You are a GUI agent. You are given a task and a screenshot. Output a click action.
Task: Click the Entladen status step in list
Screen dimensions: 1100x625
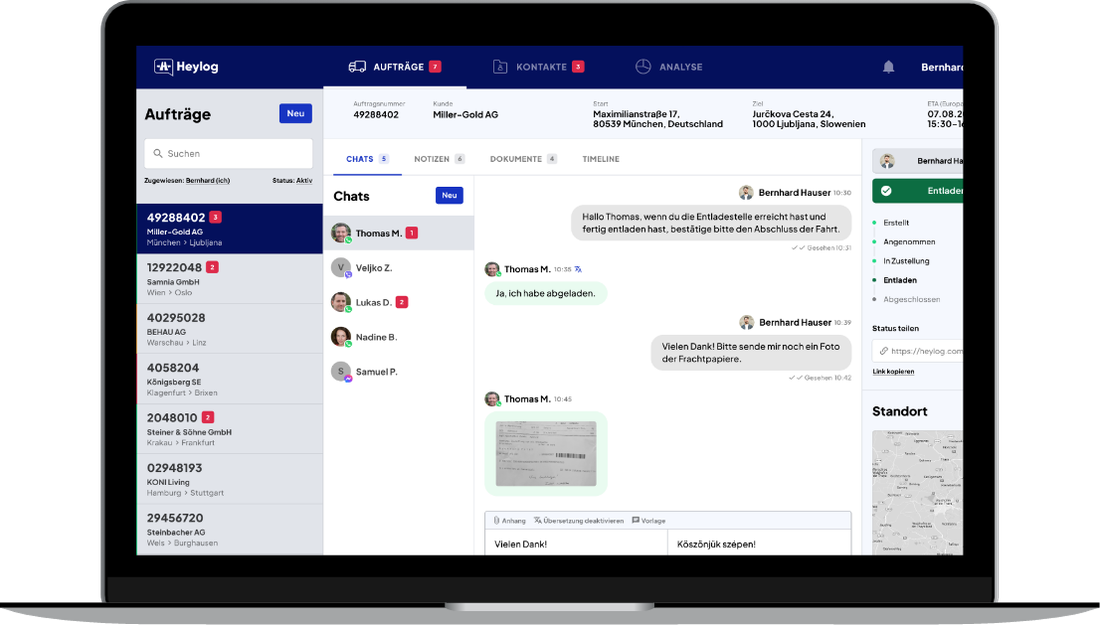[899, 280]
